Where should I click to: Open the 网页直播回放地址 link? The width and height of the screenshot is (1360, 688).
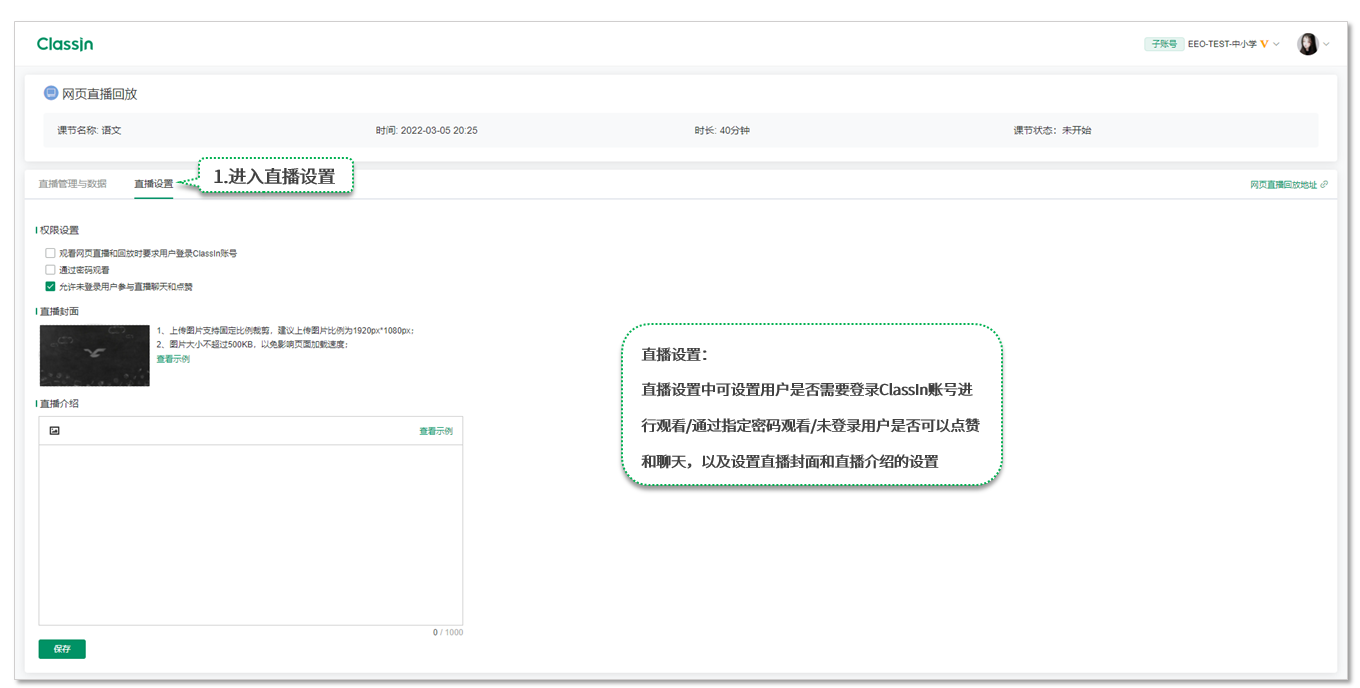coord(1283,185)
